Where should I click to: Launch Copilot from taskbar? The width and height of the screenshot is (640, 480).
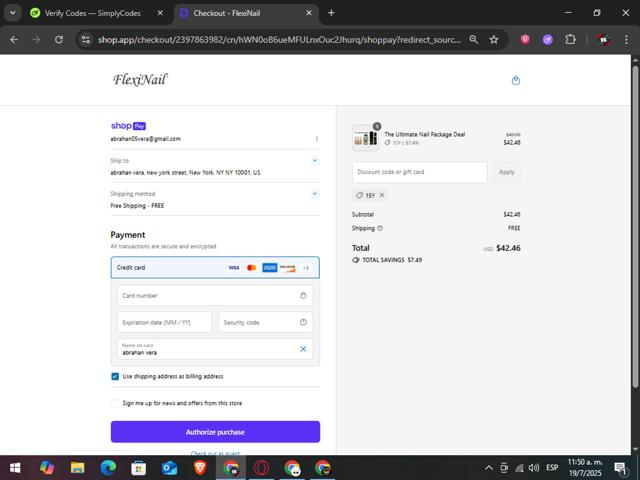tap(47, 468)
